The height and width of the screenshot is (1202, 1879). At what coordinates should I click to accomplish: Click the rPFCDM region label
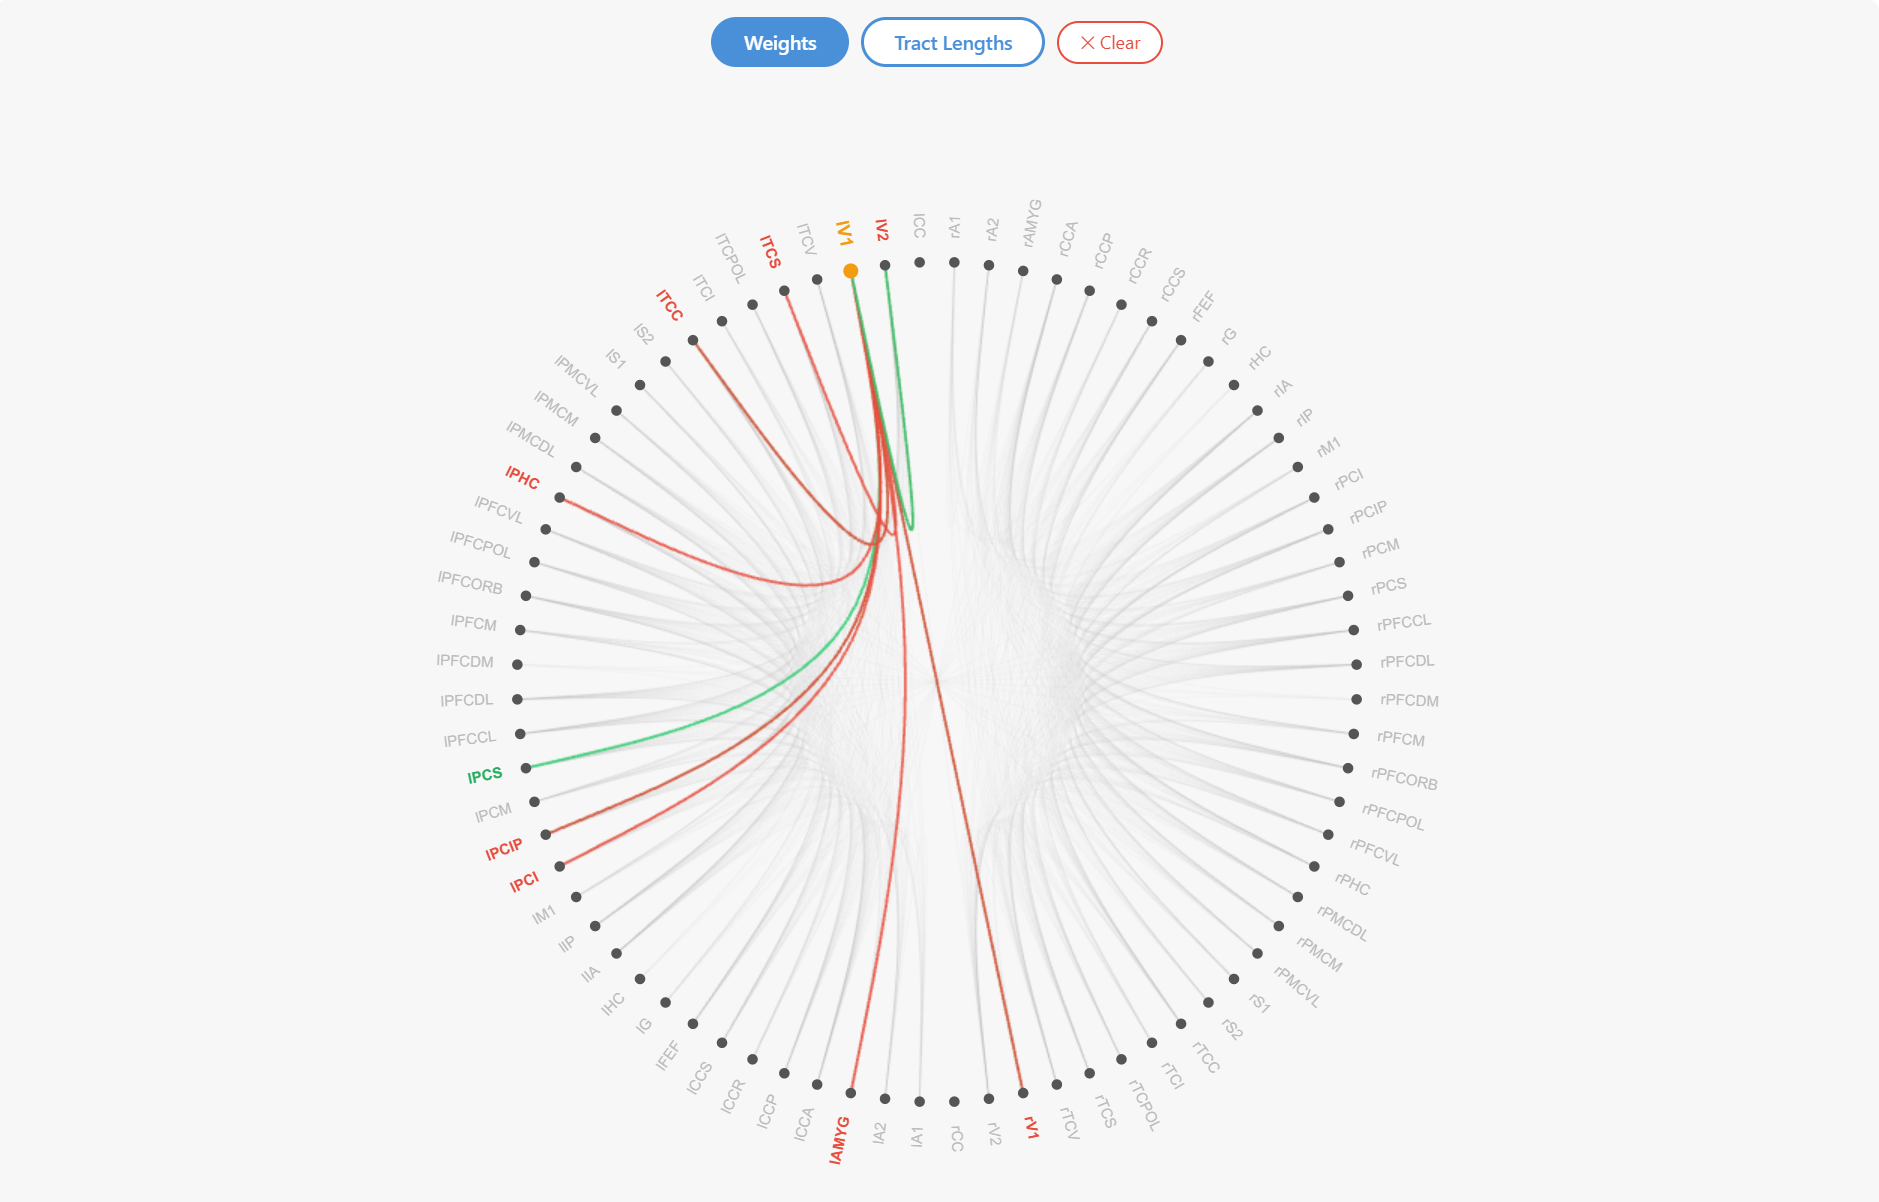(x=1409, y=700)
